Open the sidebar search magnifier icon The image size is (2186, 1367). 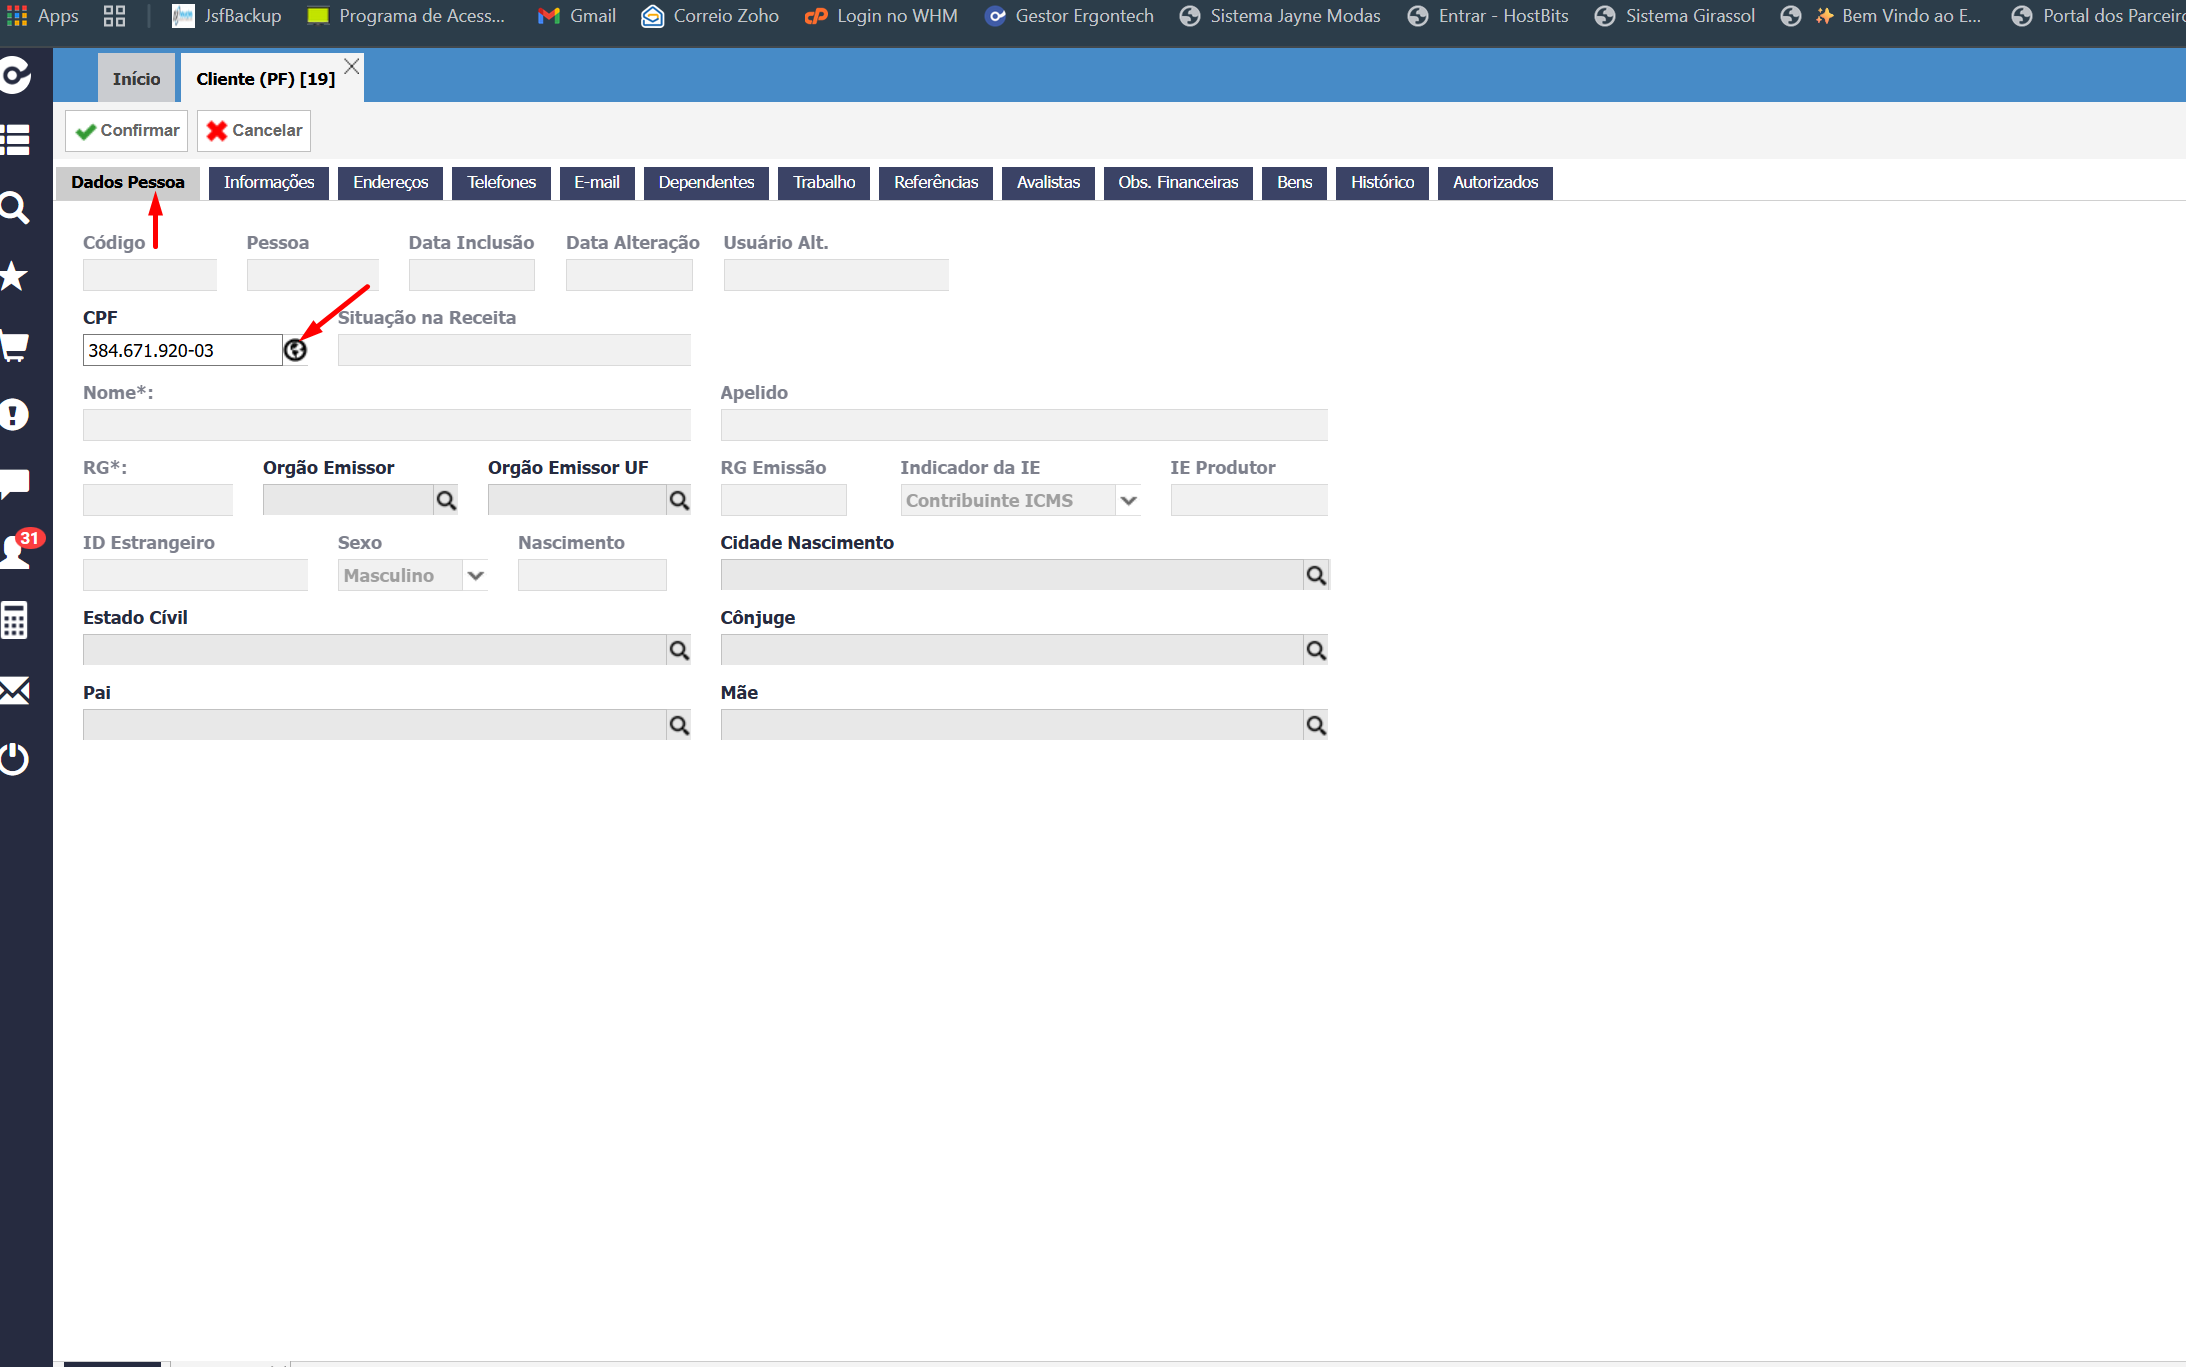[x=14, y=208]
